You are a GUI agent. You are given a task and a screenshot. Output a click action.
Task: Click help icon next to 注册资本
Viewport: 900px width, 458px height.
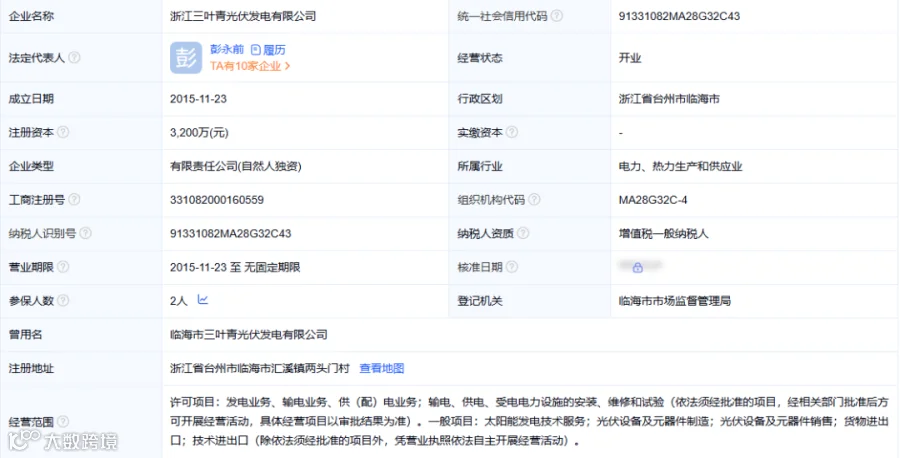pyautogui.click(x=63, y=132)
